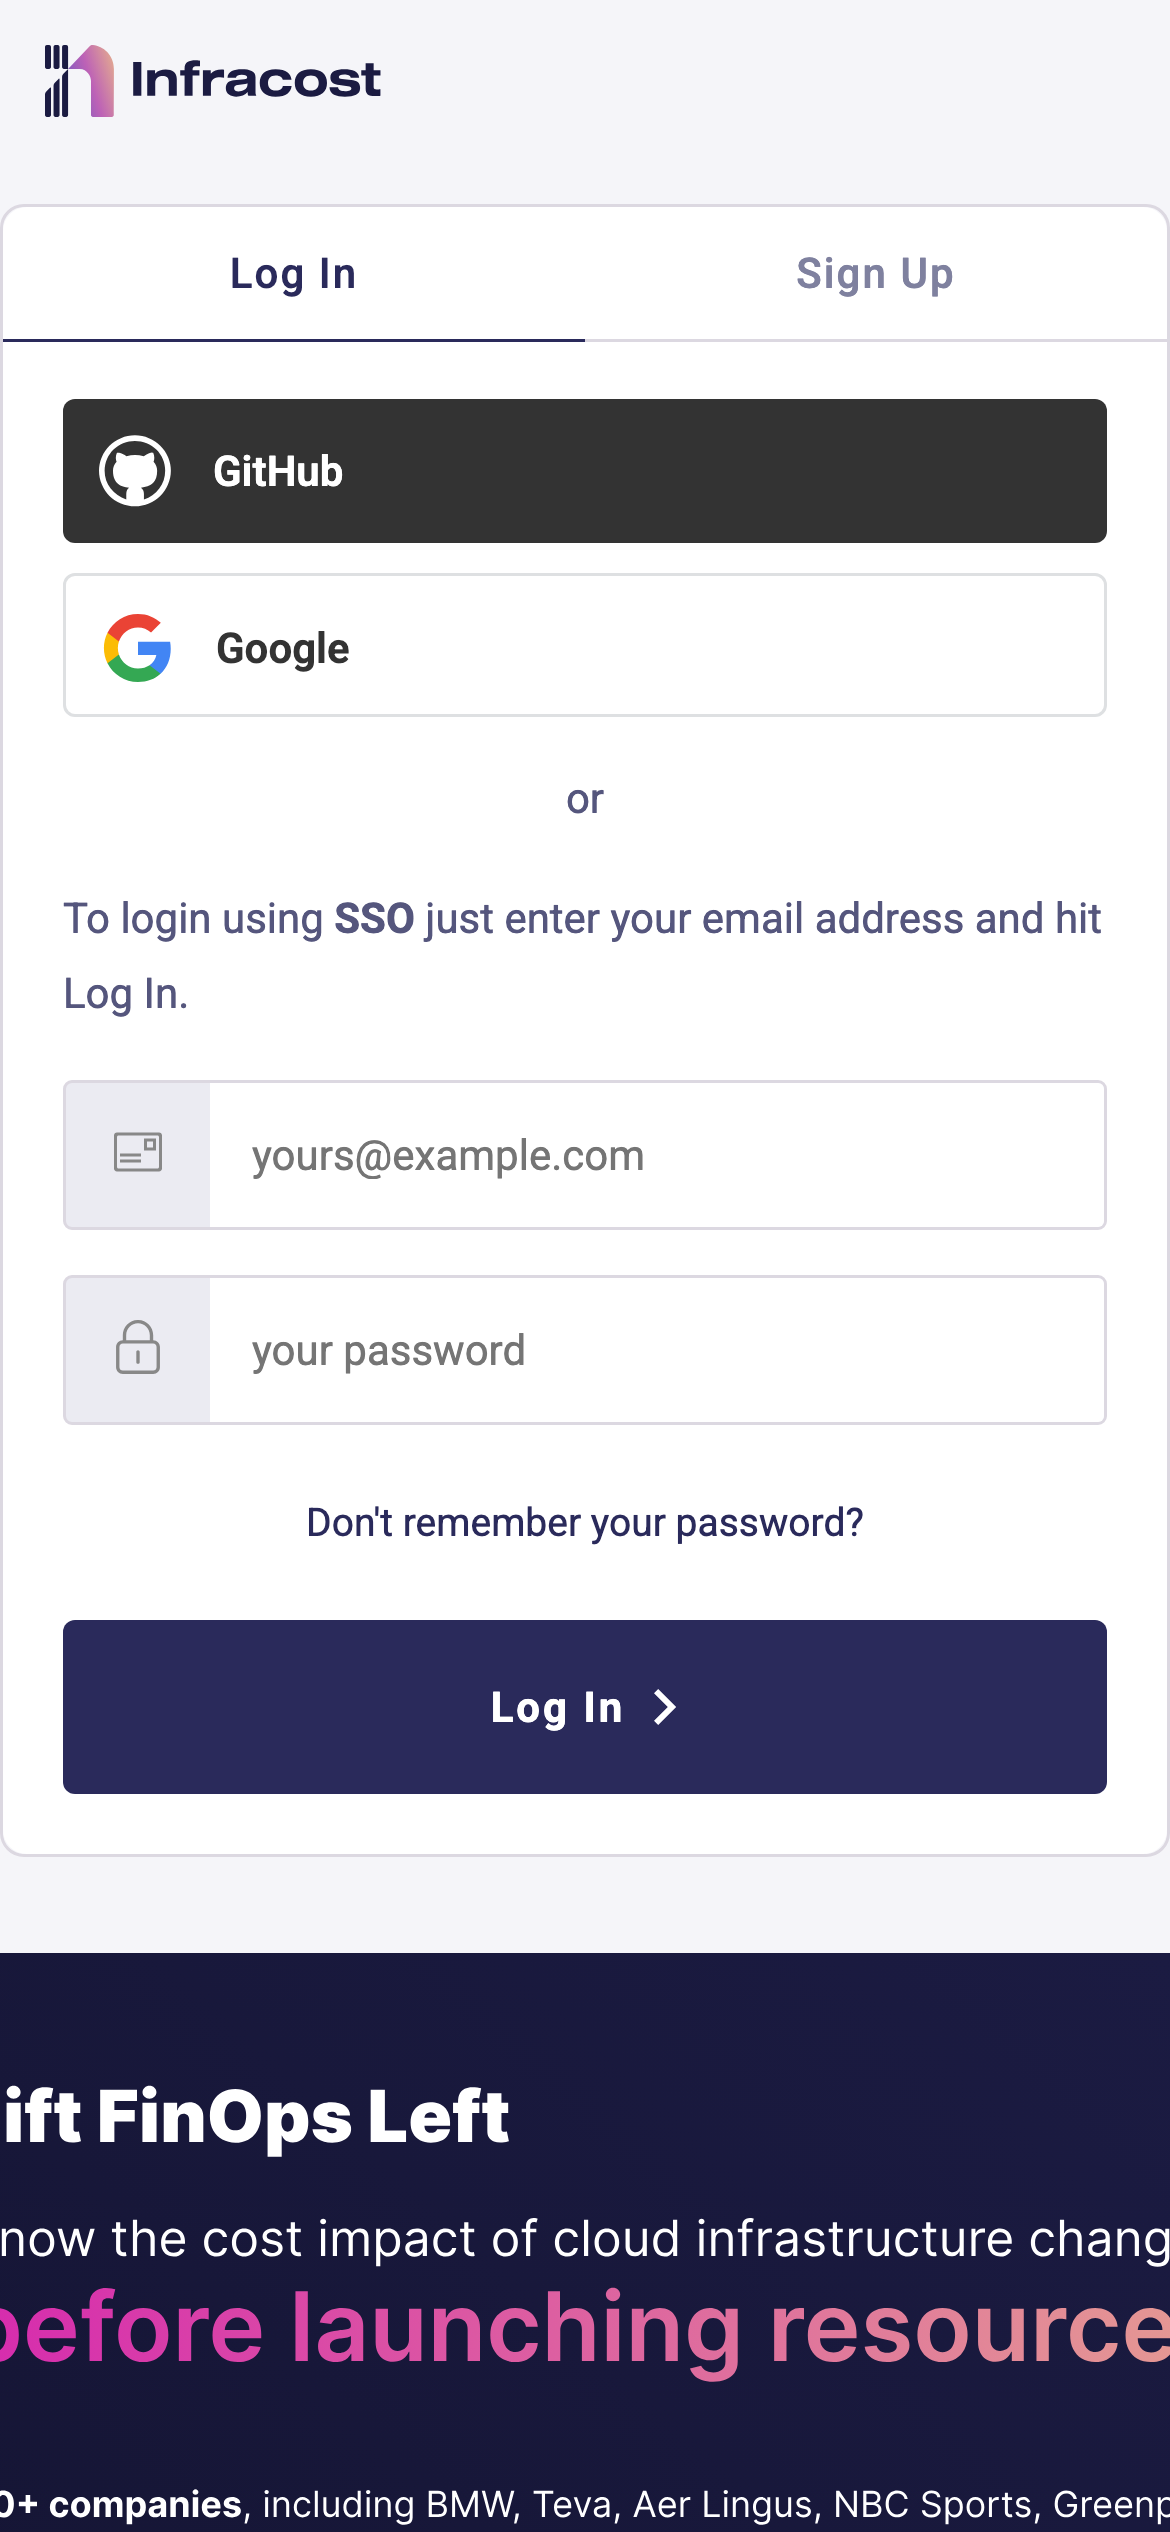The image size is (1170, 2532).
Task: Open the Sign Up tab
Action: [875, 274]
